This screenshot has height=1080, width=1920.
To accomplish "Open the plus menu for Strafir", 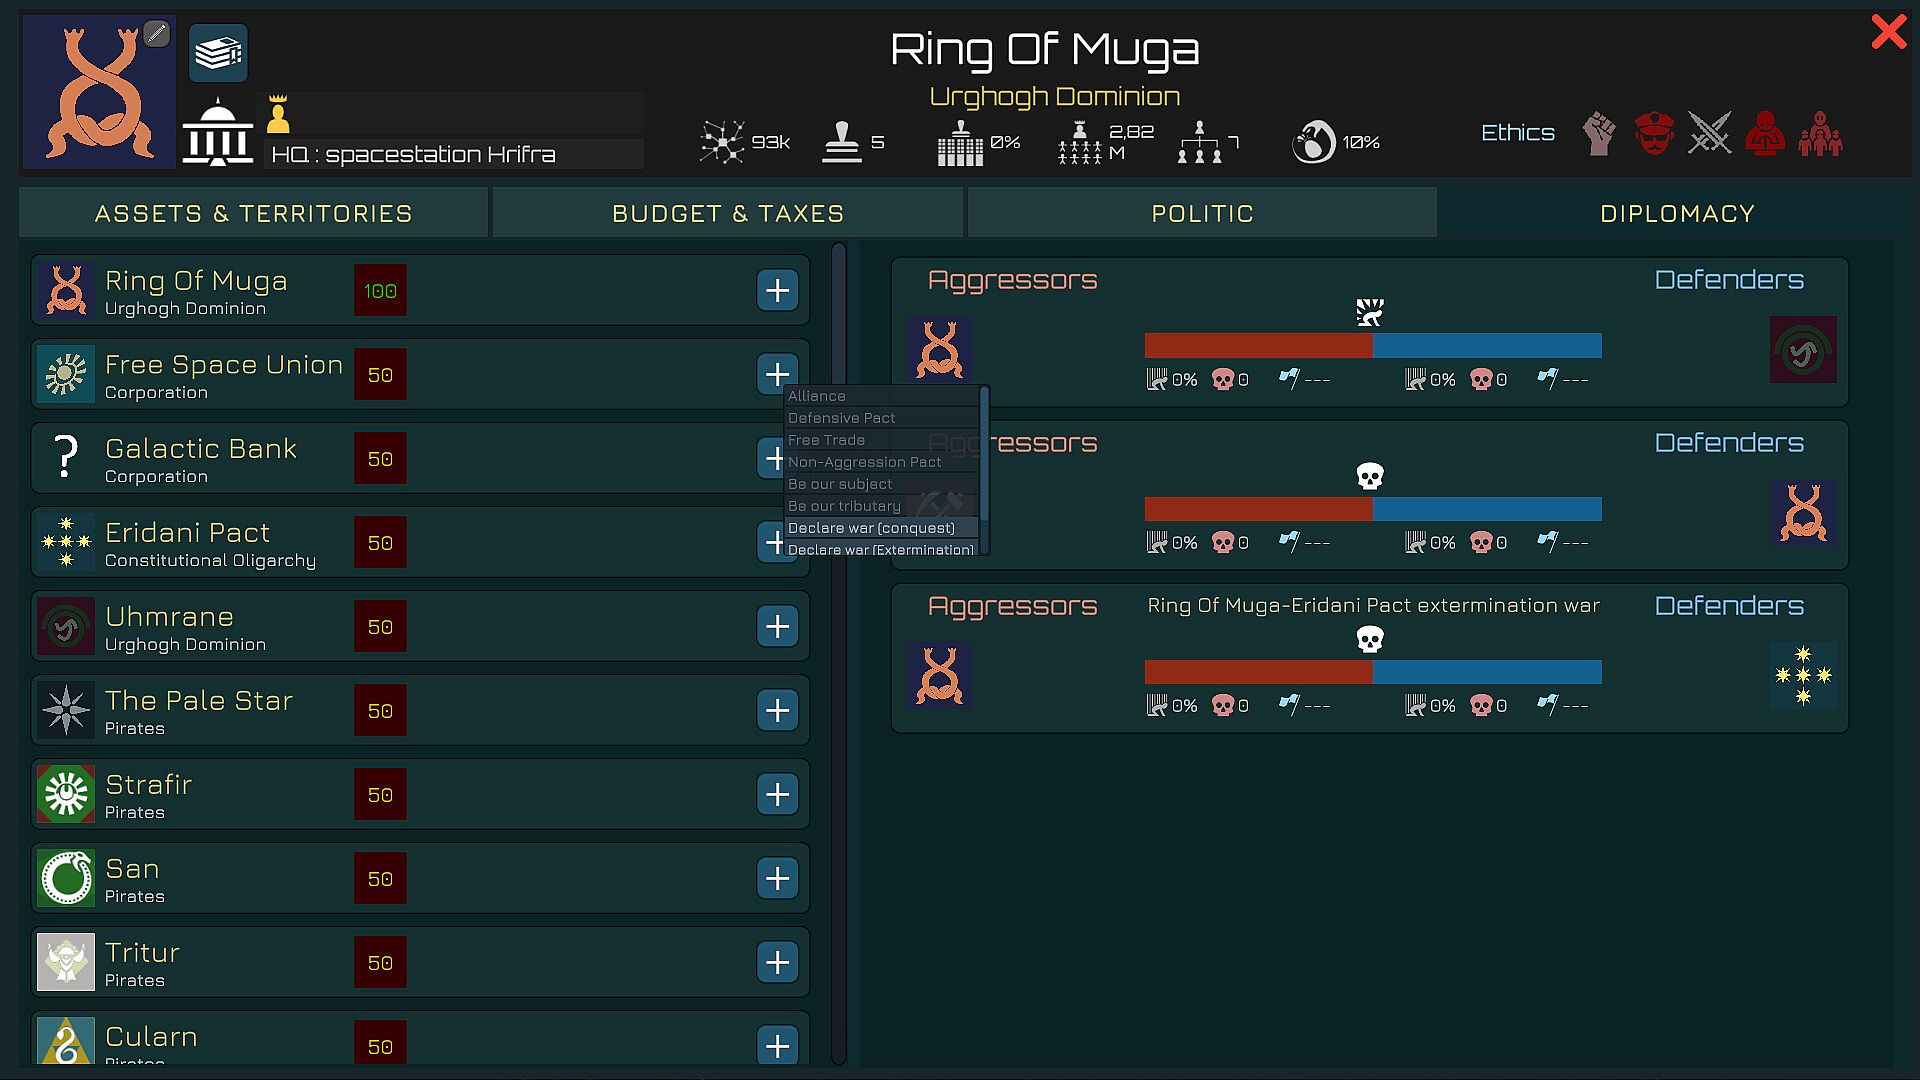I will (x=777, y=795).
